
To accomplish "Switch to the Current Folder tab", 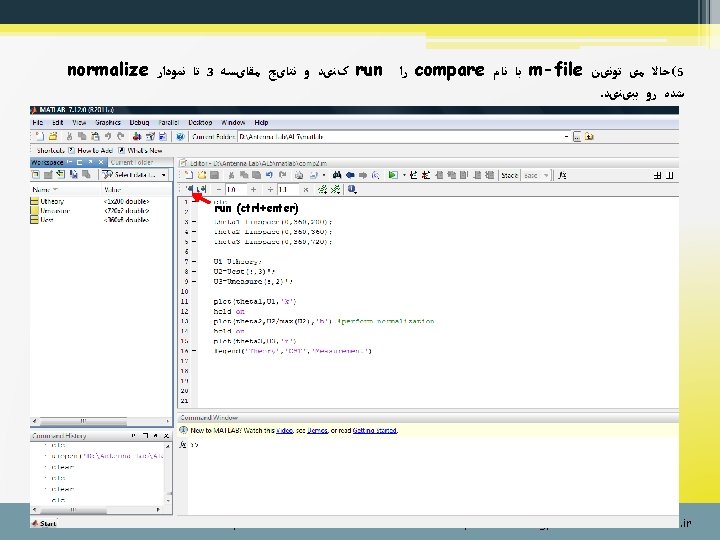I will tap(132, 162).
